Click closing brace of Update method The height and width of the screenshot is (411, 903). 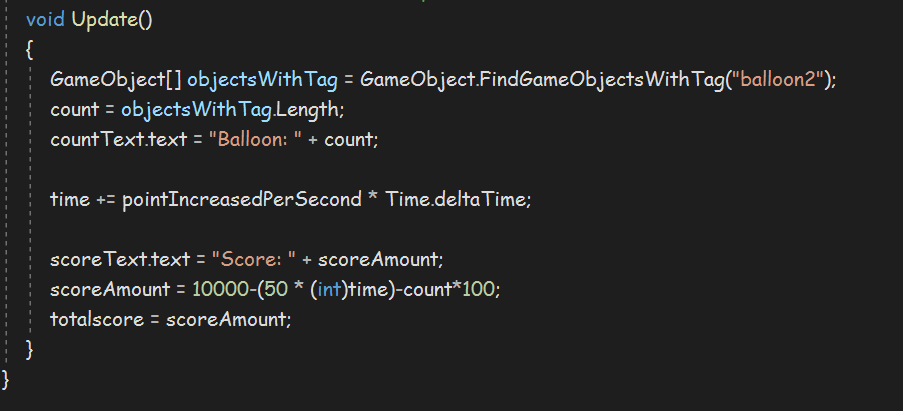(29, 349)
